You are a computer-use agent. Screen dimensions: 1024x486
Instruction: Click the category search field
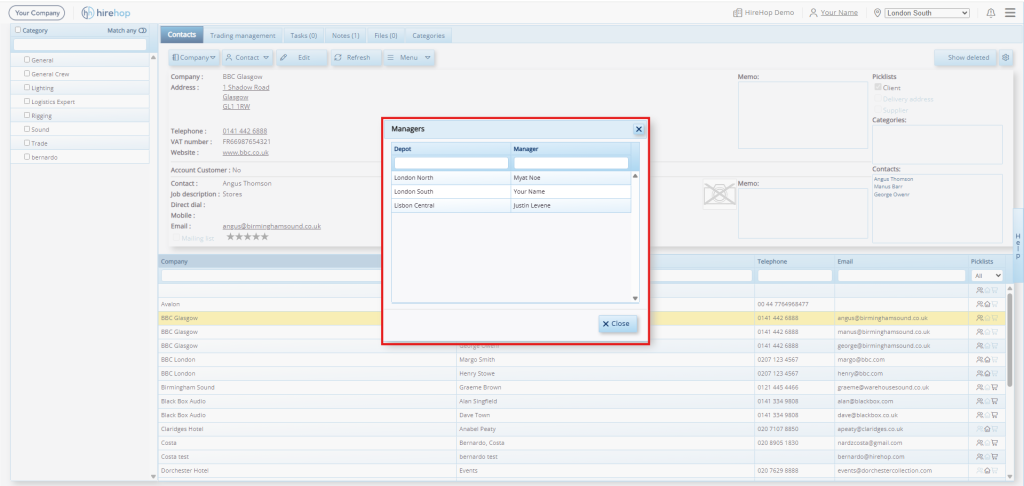point(80,44)
